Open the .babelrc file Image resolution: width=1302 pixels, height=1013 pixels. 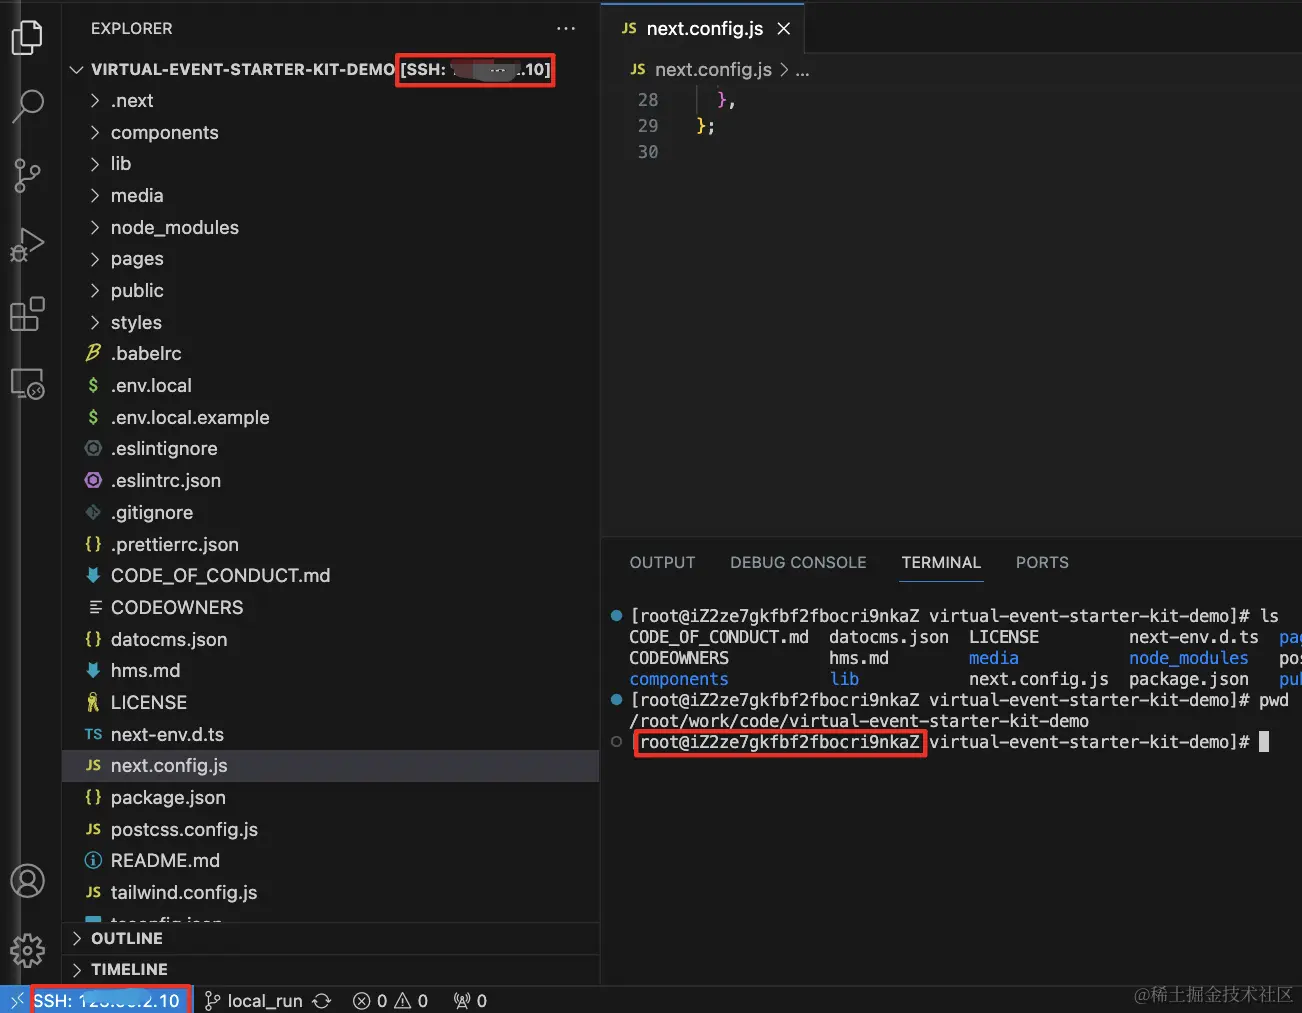coord(330,354)
